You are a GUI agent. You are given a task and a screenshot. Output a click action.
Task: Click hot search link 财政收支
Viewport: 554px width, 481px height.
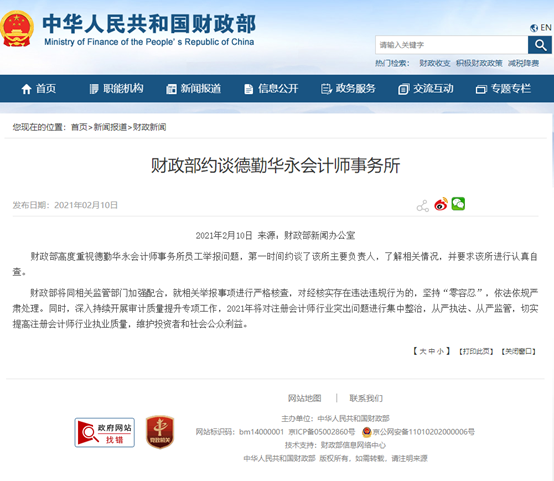coord(435,63)
